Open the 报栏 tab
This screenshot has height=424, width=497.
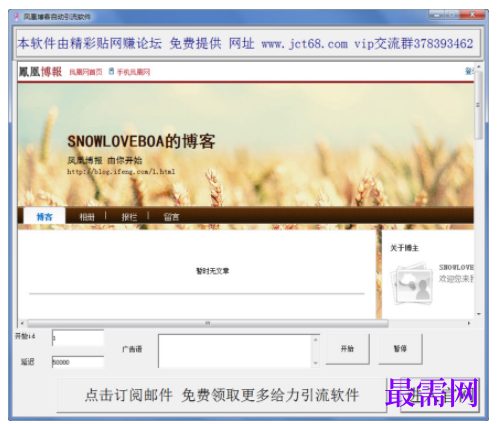point(129,217)
